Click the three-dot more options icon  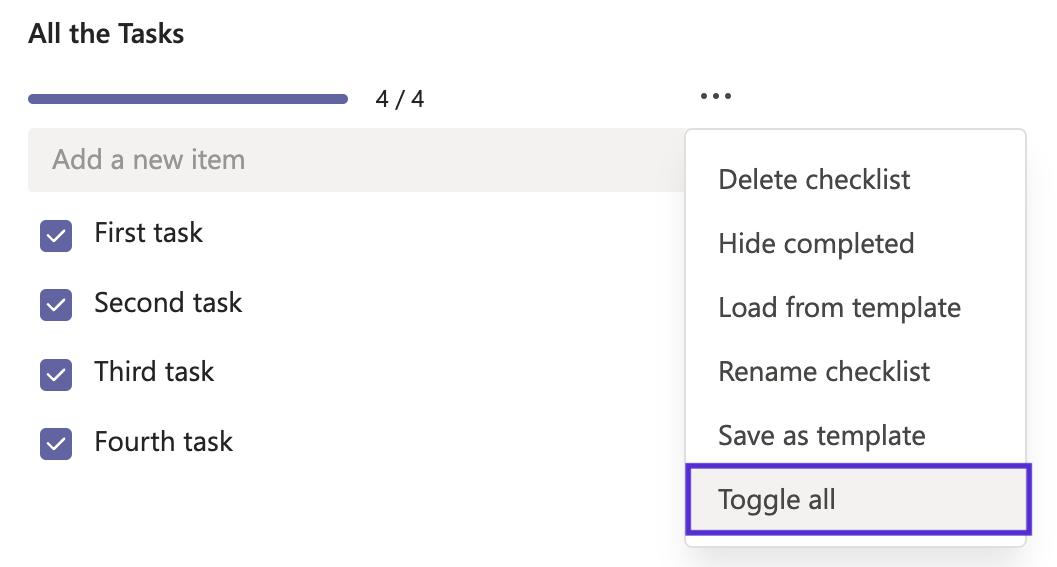coord(716,97)
